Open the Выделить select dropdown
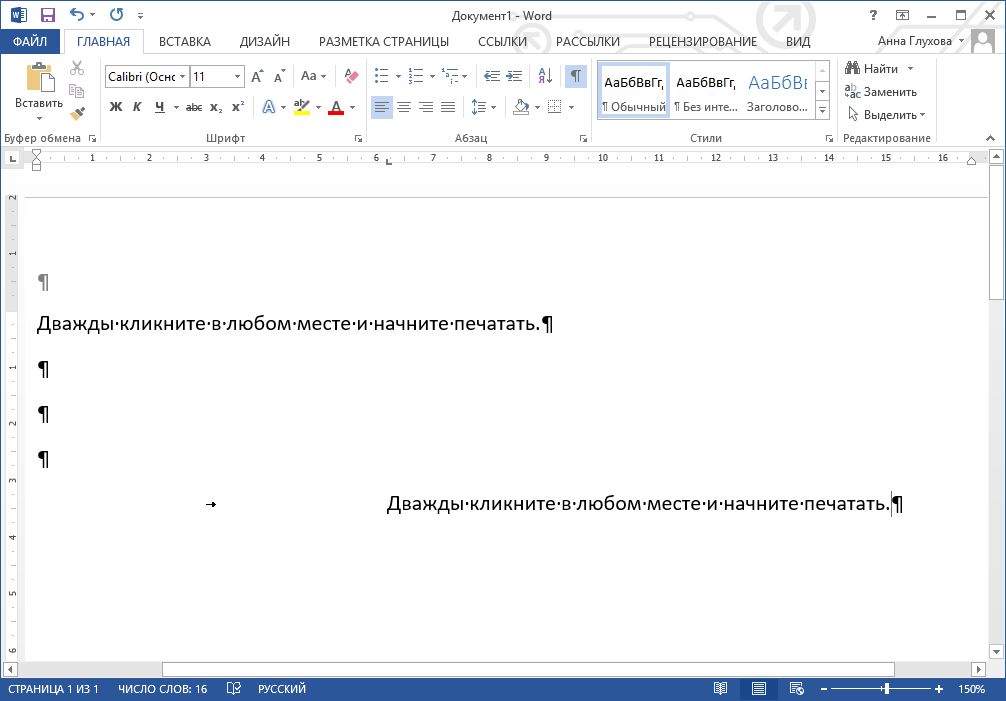This screenshot has height=701, width=1006. point(887,115)
